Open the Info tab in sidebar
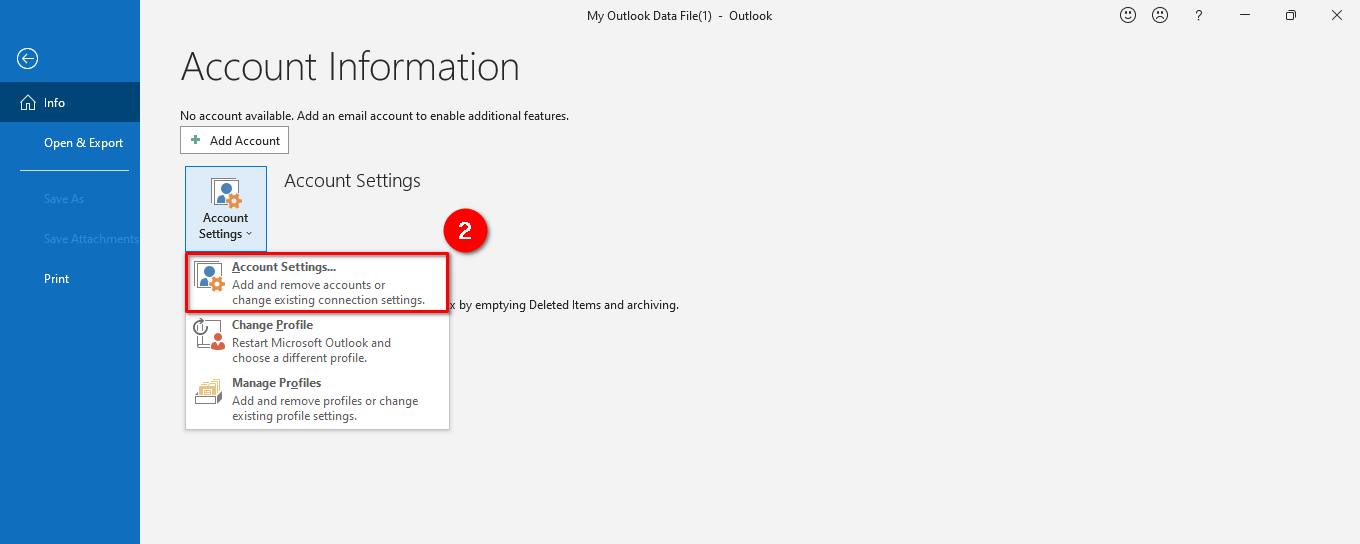This screenshot has height=544, width=1360. tap(70, 102)
